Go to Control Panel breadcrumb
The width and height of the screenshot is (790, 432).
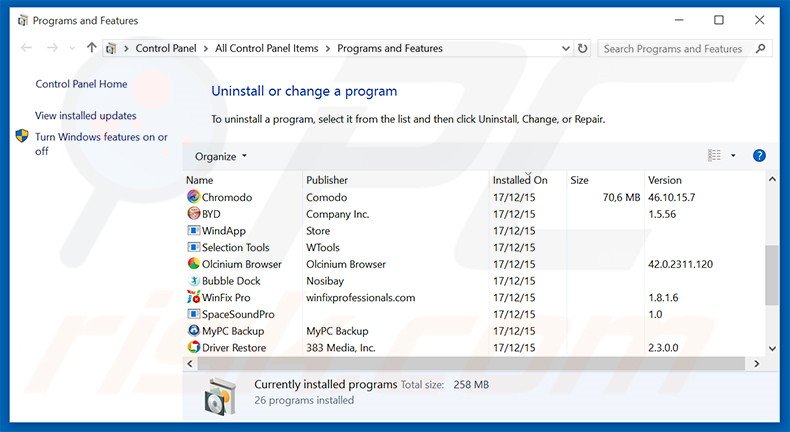click(166, 48)
